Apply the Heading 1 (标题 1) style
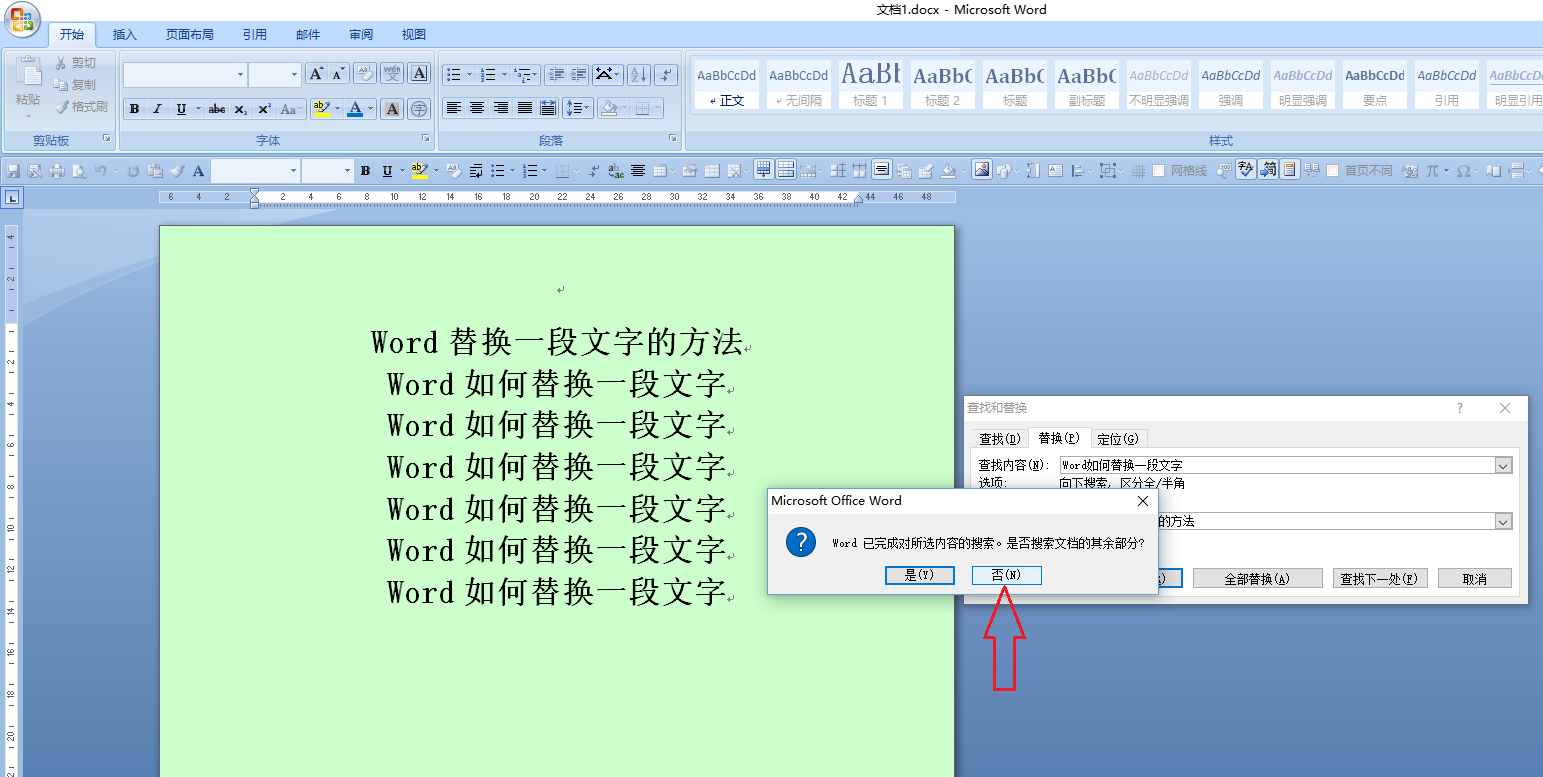The image size is (1543, 777). [x=870, y=84]
